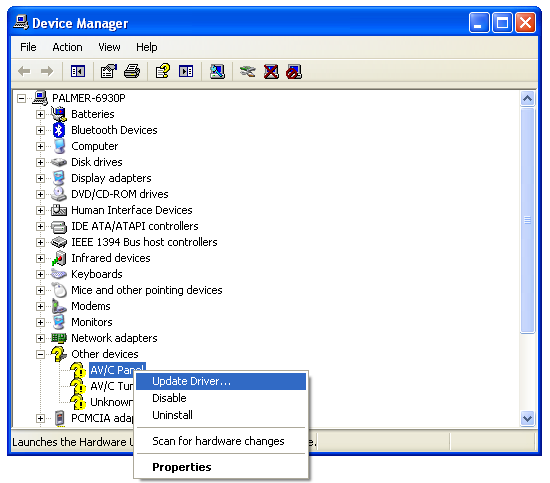Click the Mice and pointing devices icon
This screenshot has width=550, height=483.
[x=59, y=290]
